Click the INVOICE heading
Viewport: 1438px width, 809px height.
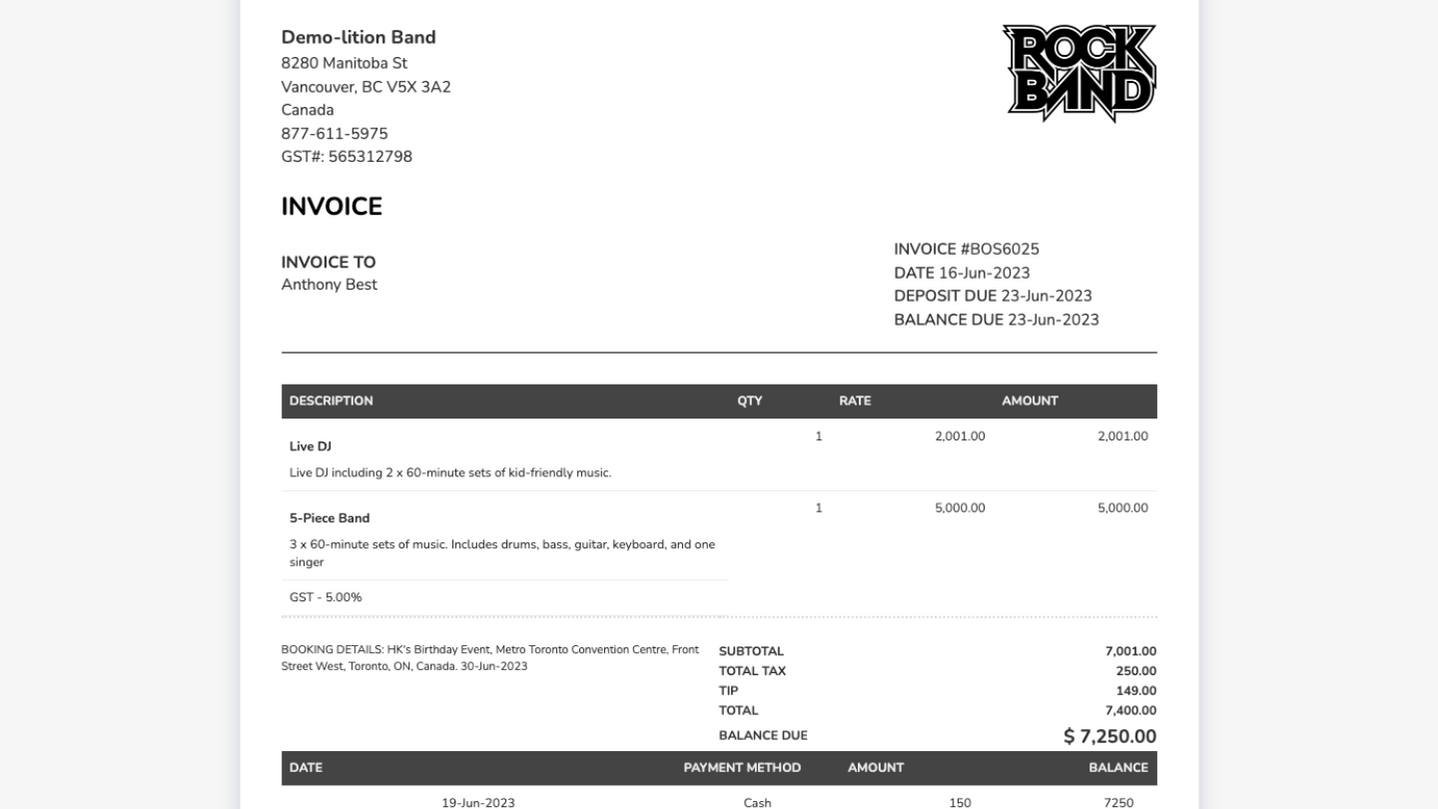point(331,207)
